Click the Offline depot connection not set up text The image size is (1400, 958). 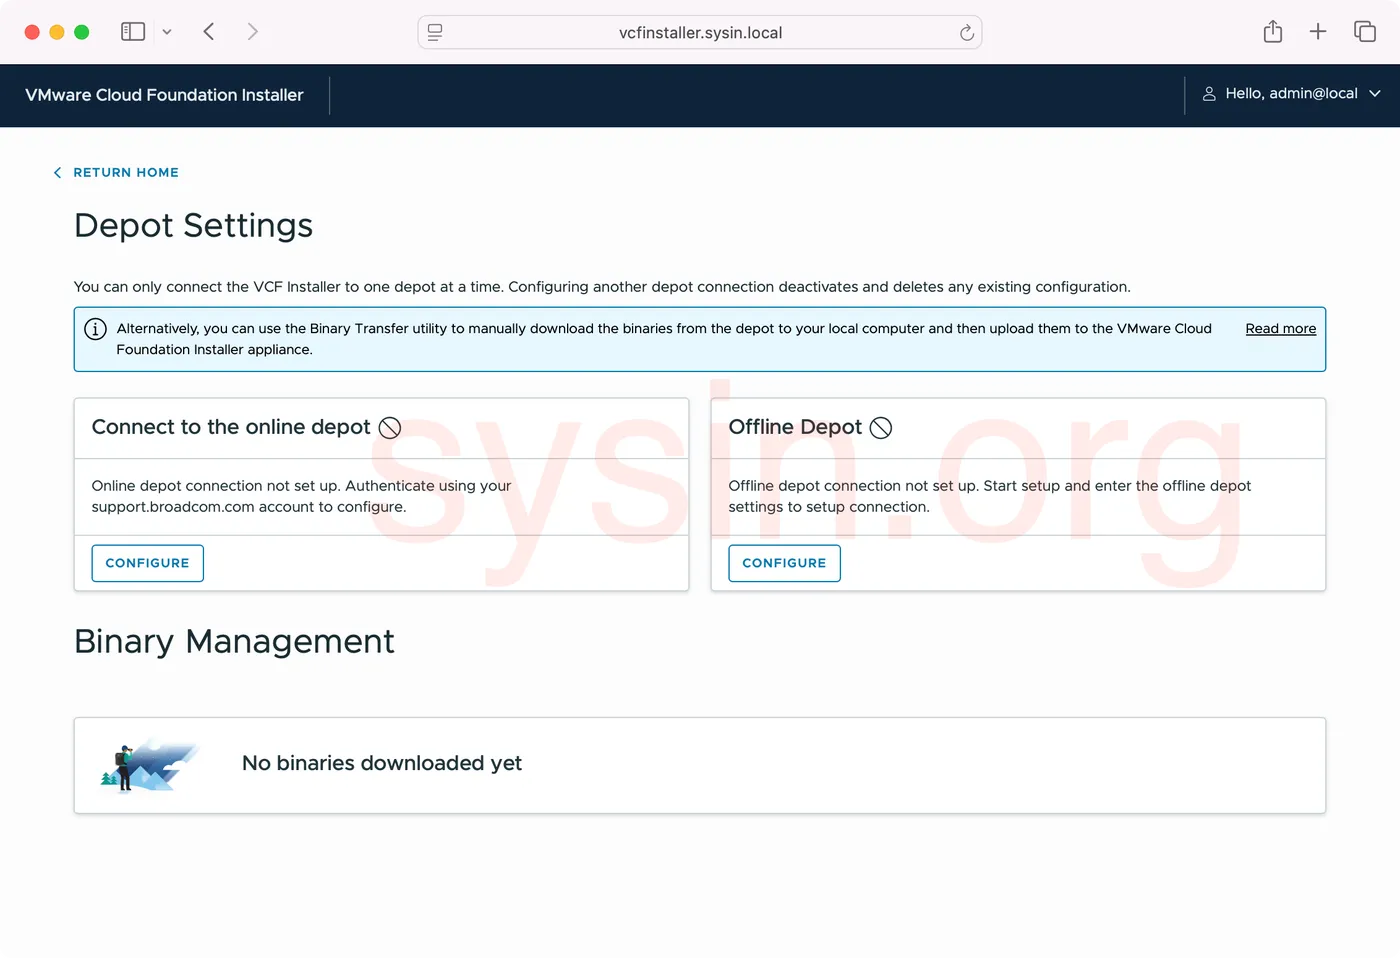pyautogui.click(x=990, y=496)
